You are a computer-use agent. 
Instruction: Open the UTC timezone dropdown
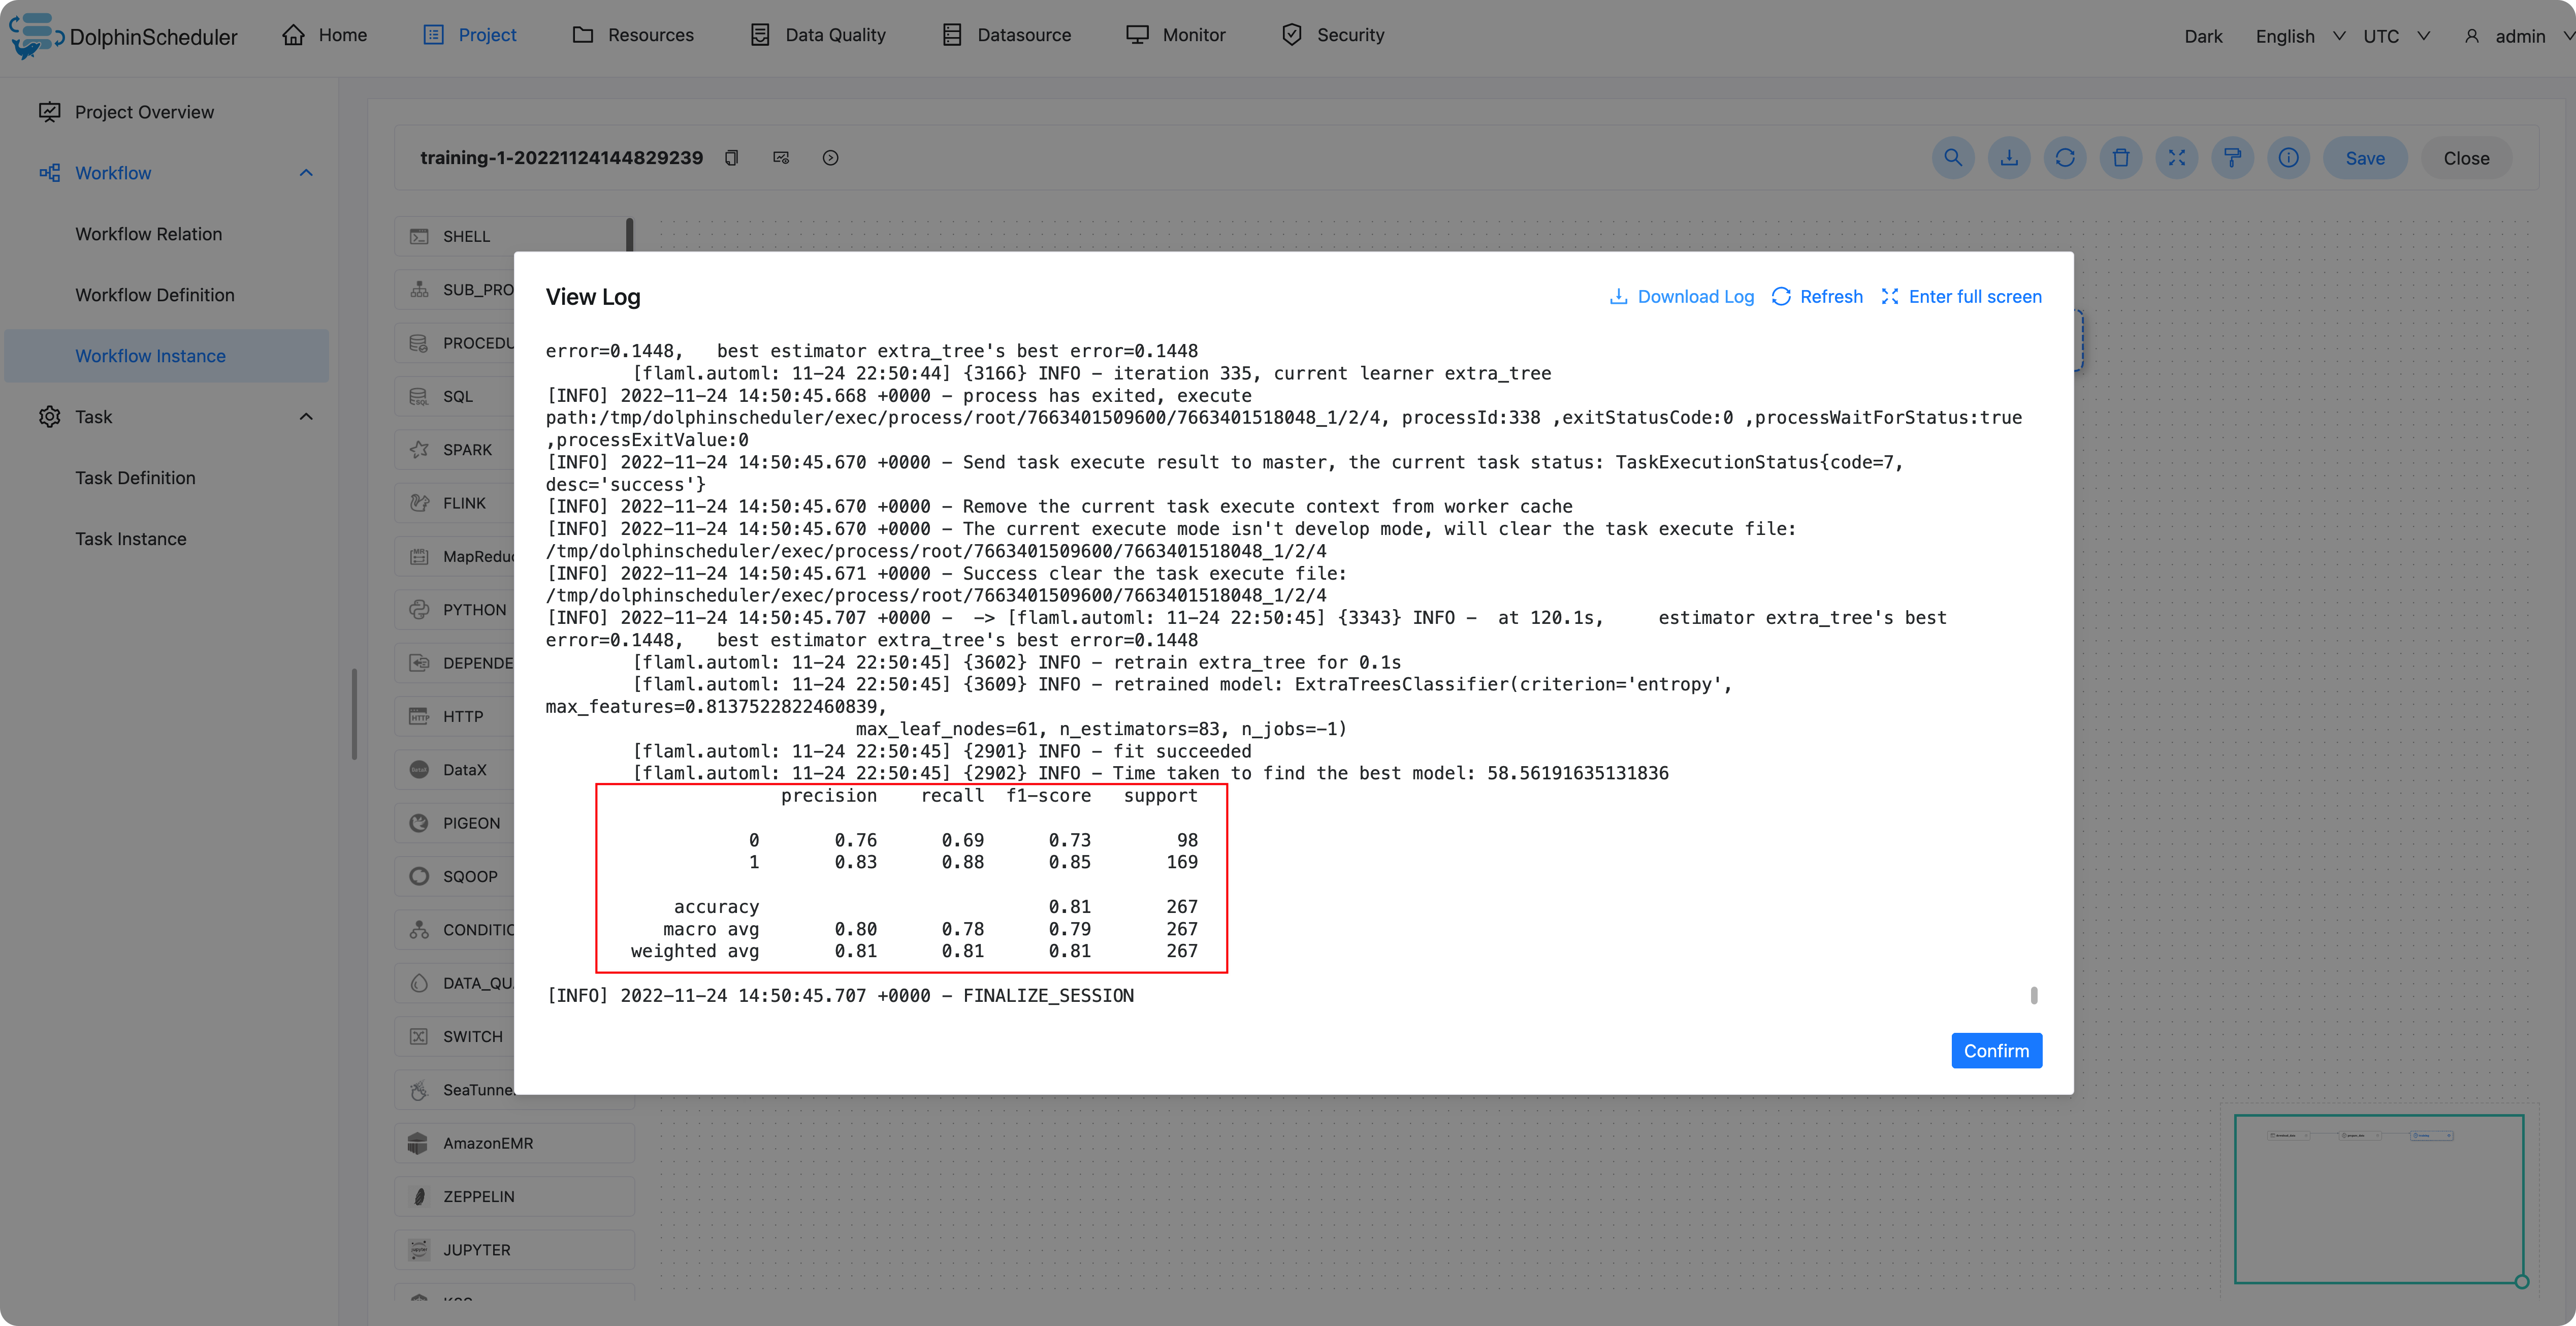2394,36
